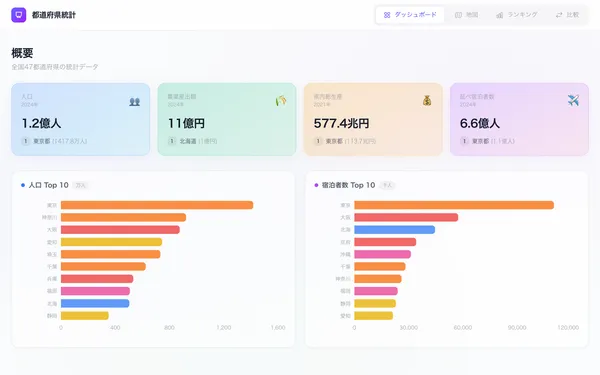Image resolution: width=600 pixels, height=375 pixels.
Task: Click the people icon on the 人口 card
Action: click(134, 101)
